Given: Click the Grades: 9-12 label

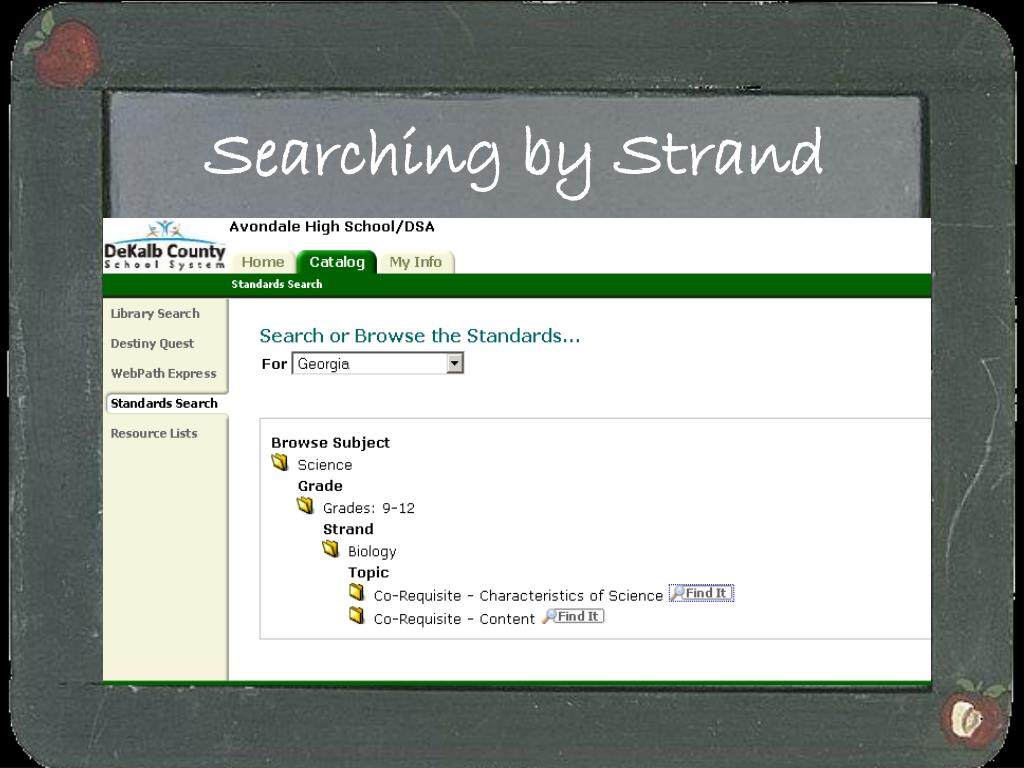Looking at the screenshot, I should click(x=369, y=508).
